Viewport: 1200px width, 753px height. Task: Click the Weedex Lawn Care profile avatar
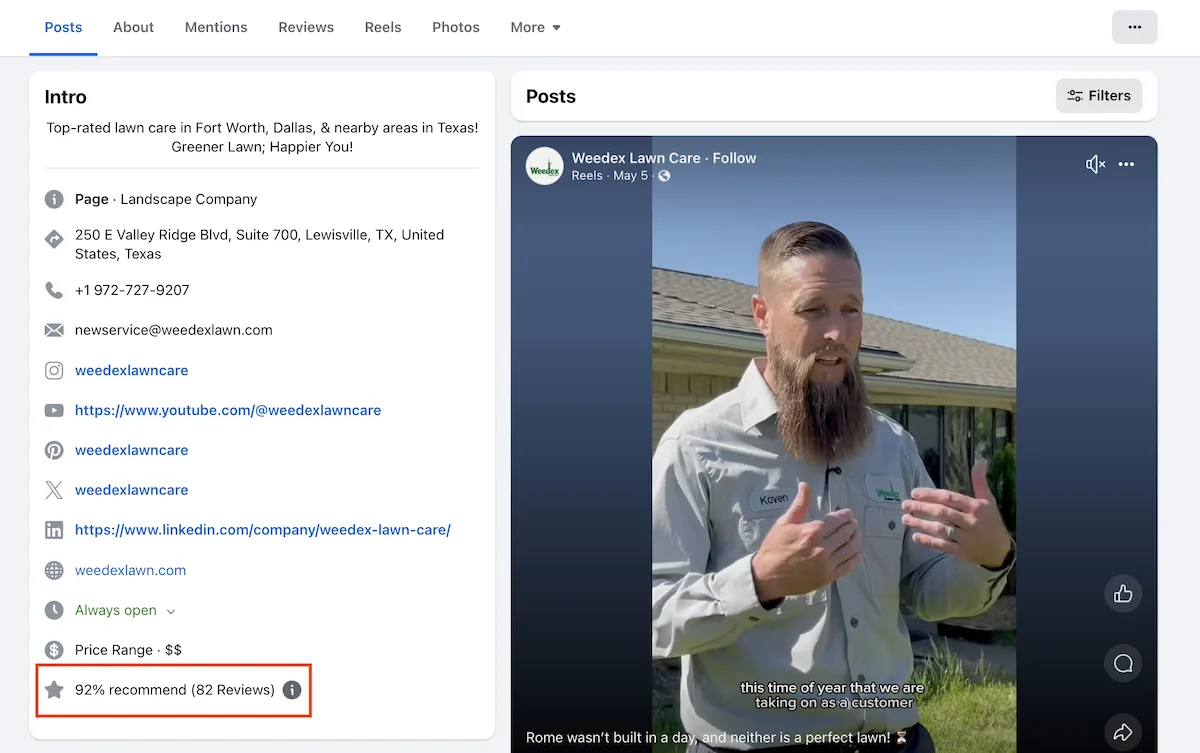545,166
